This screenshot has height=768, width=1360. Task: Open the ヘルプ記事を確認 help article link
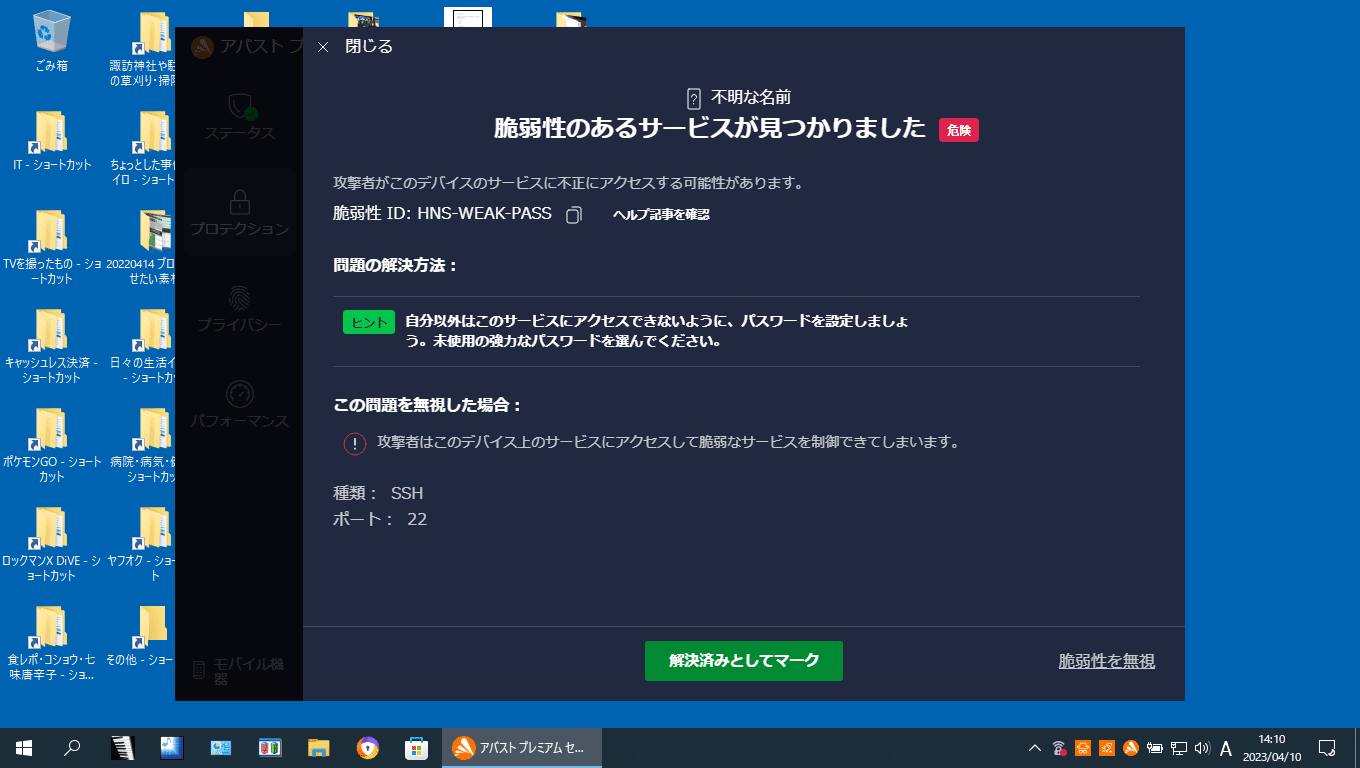pyautogui.click(x=661, y=215)
